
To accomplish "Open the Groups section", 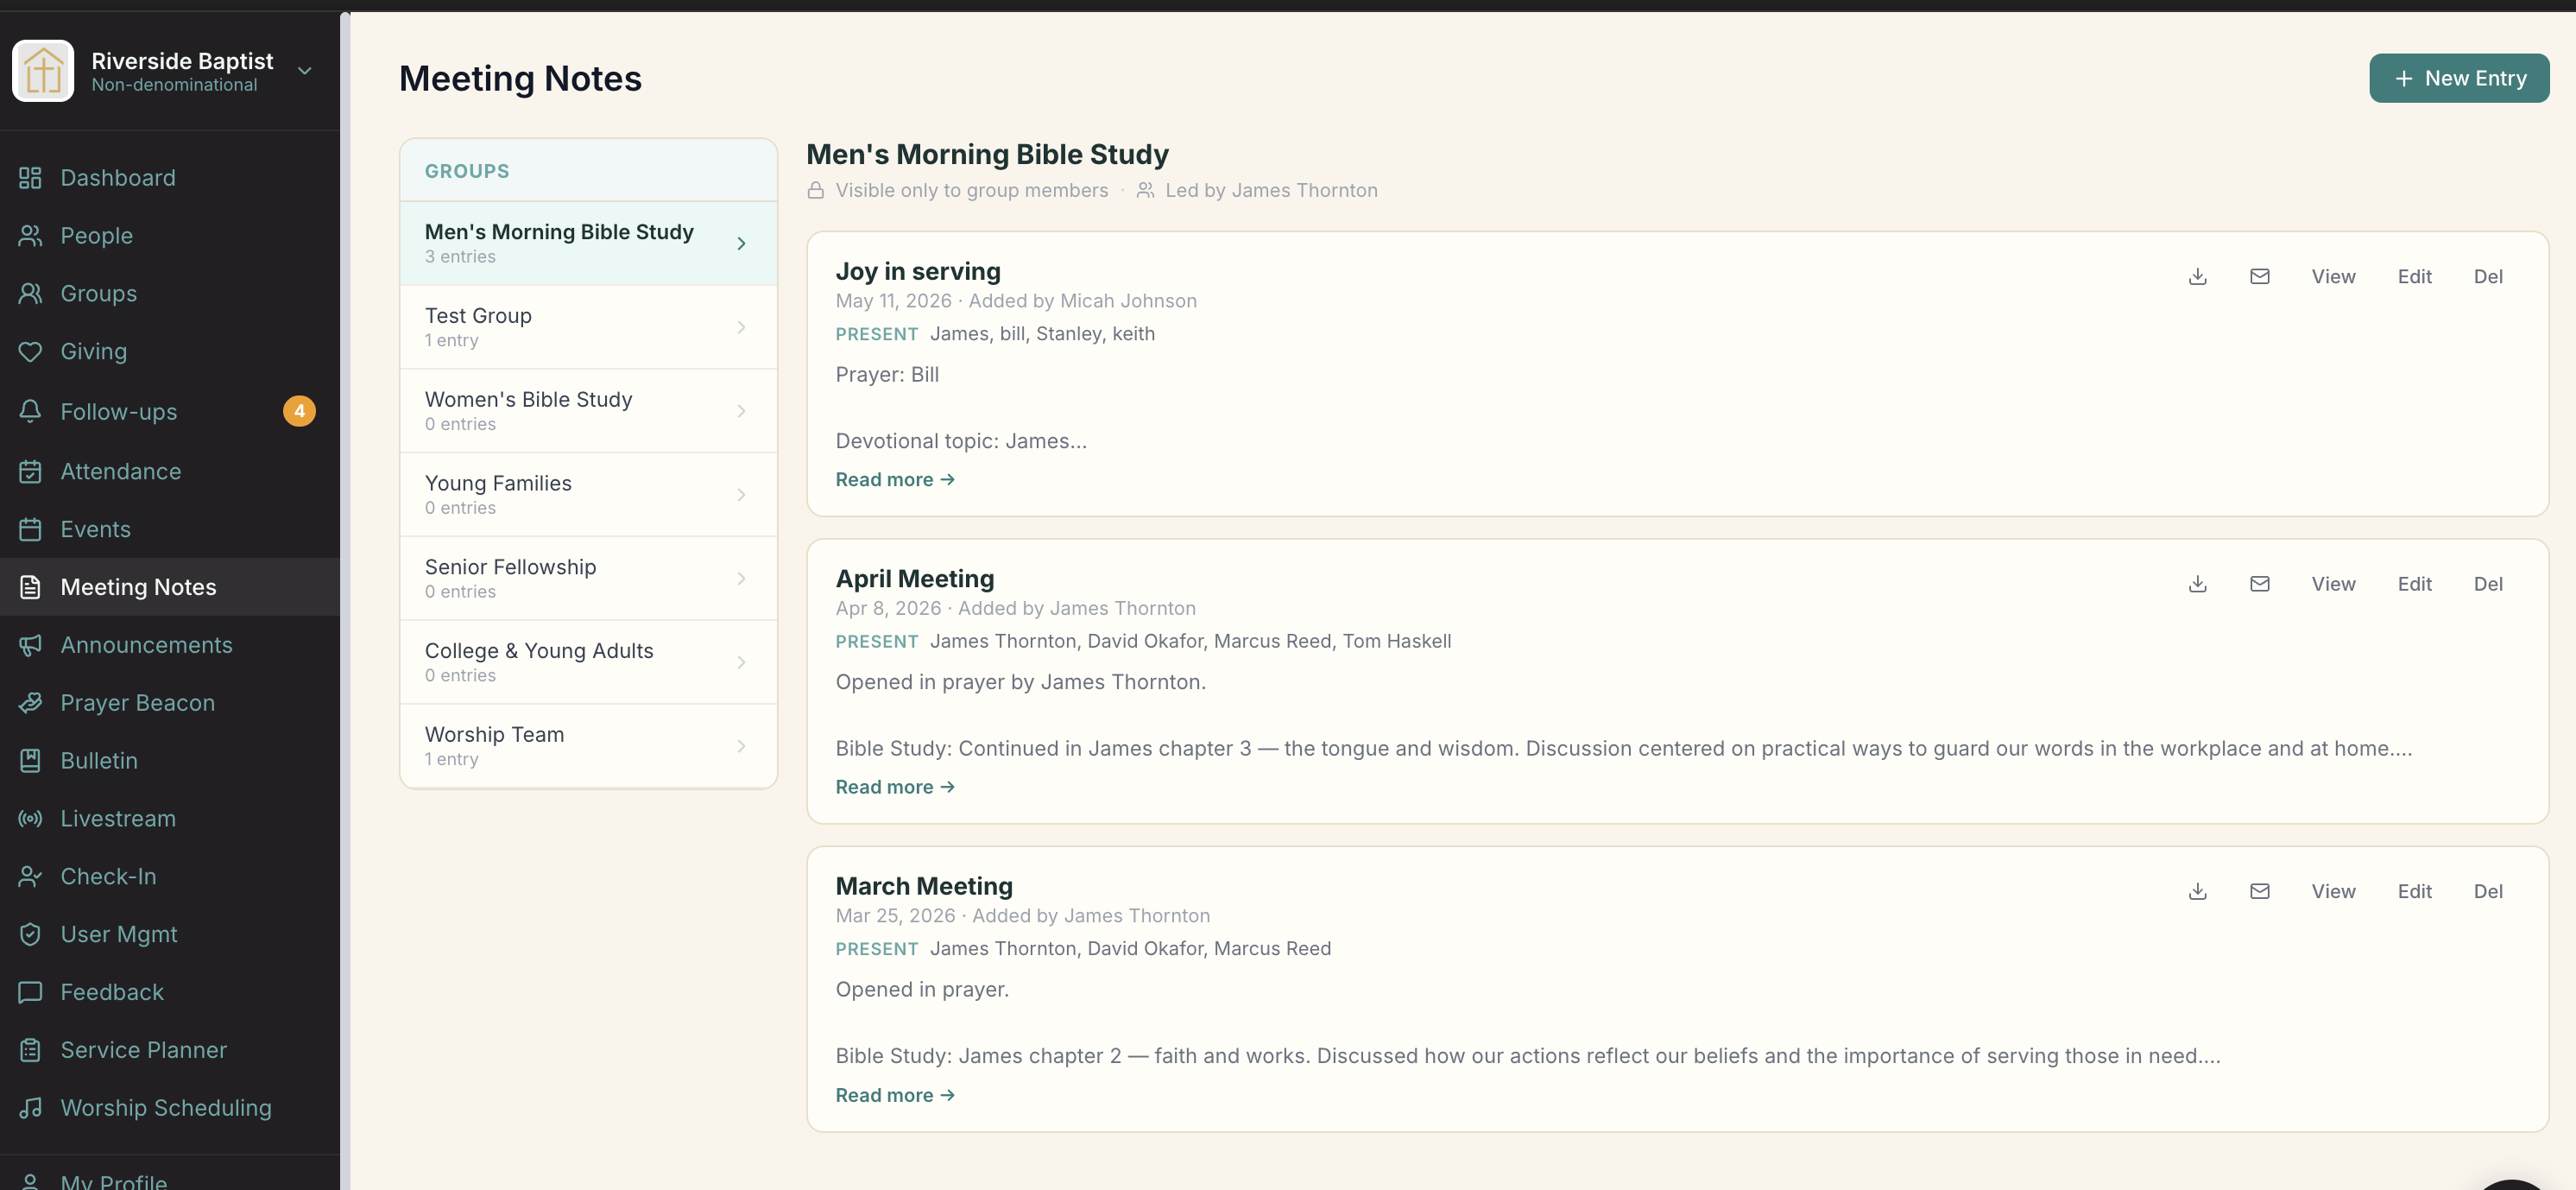I will pos(170,294).
